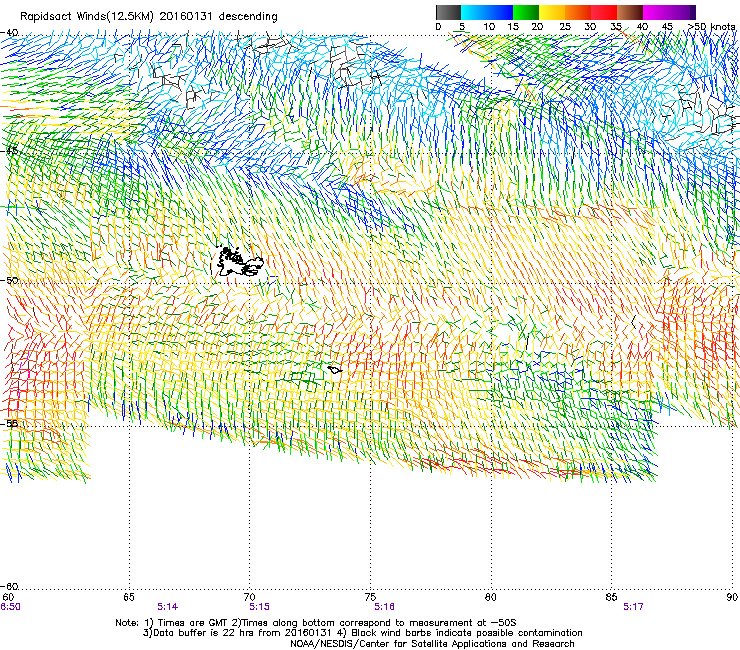This screenshot has height=650, width=740.
Task: Click the latitude label '-60'
Action: [x=9, y=586]
